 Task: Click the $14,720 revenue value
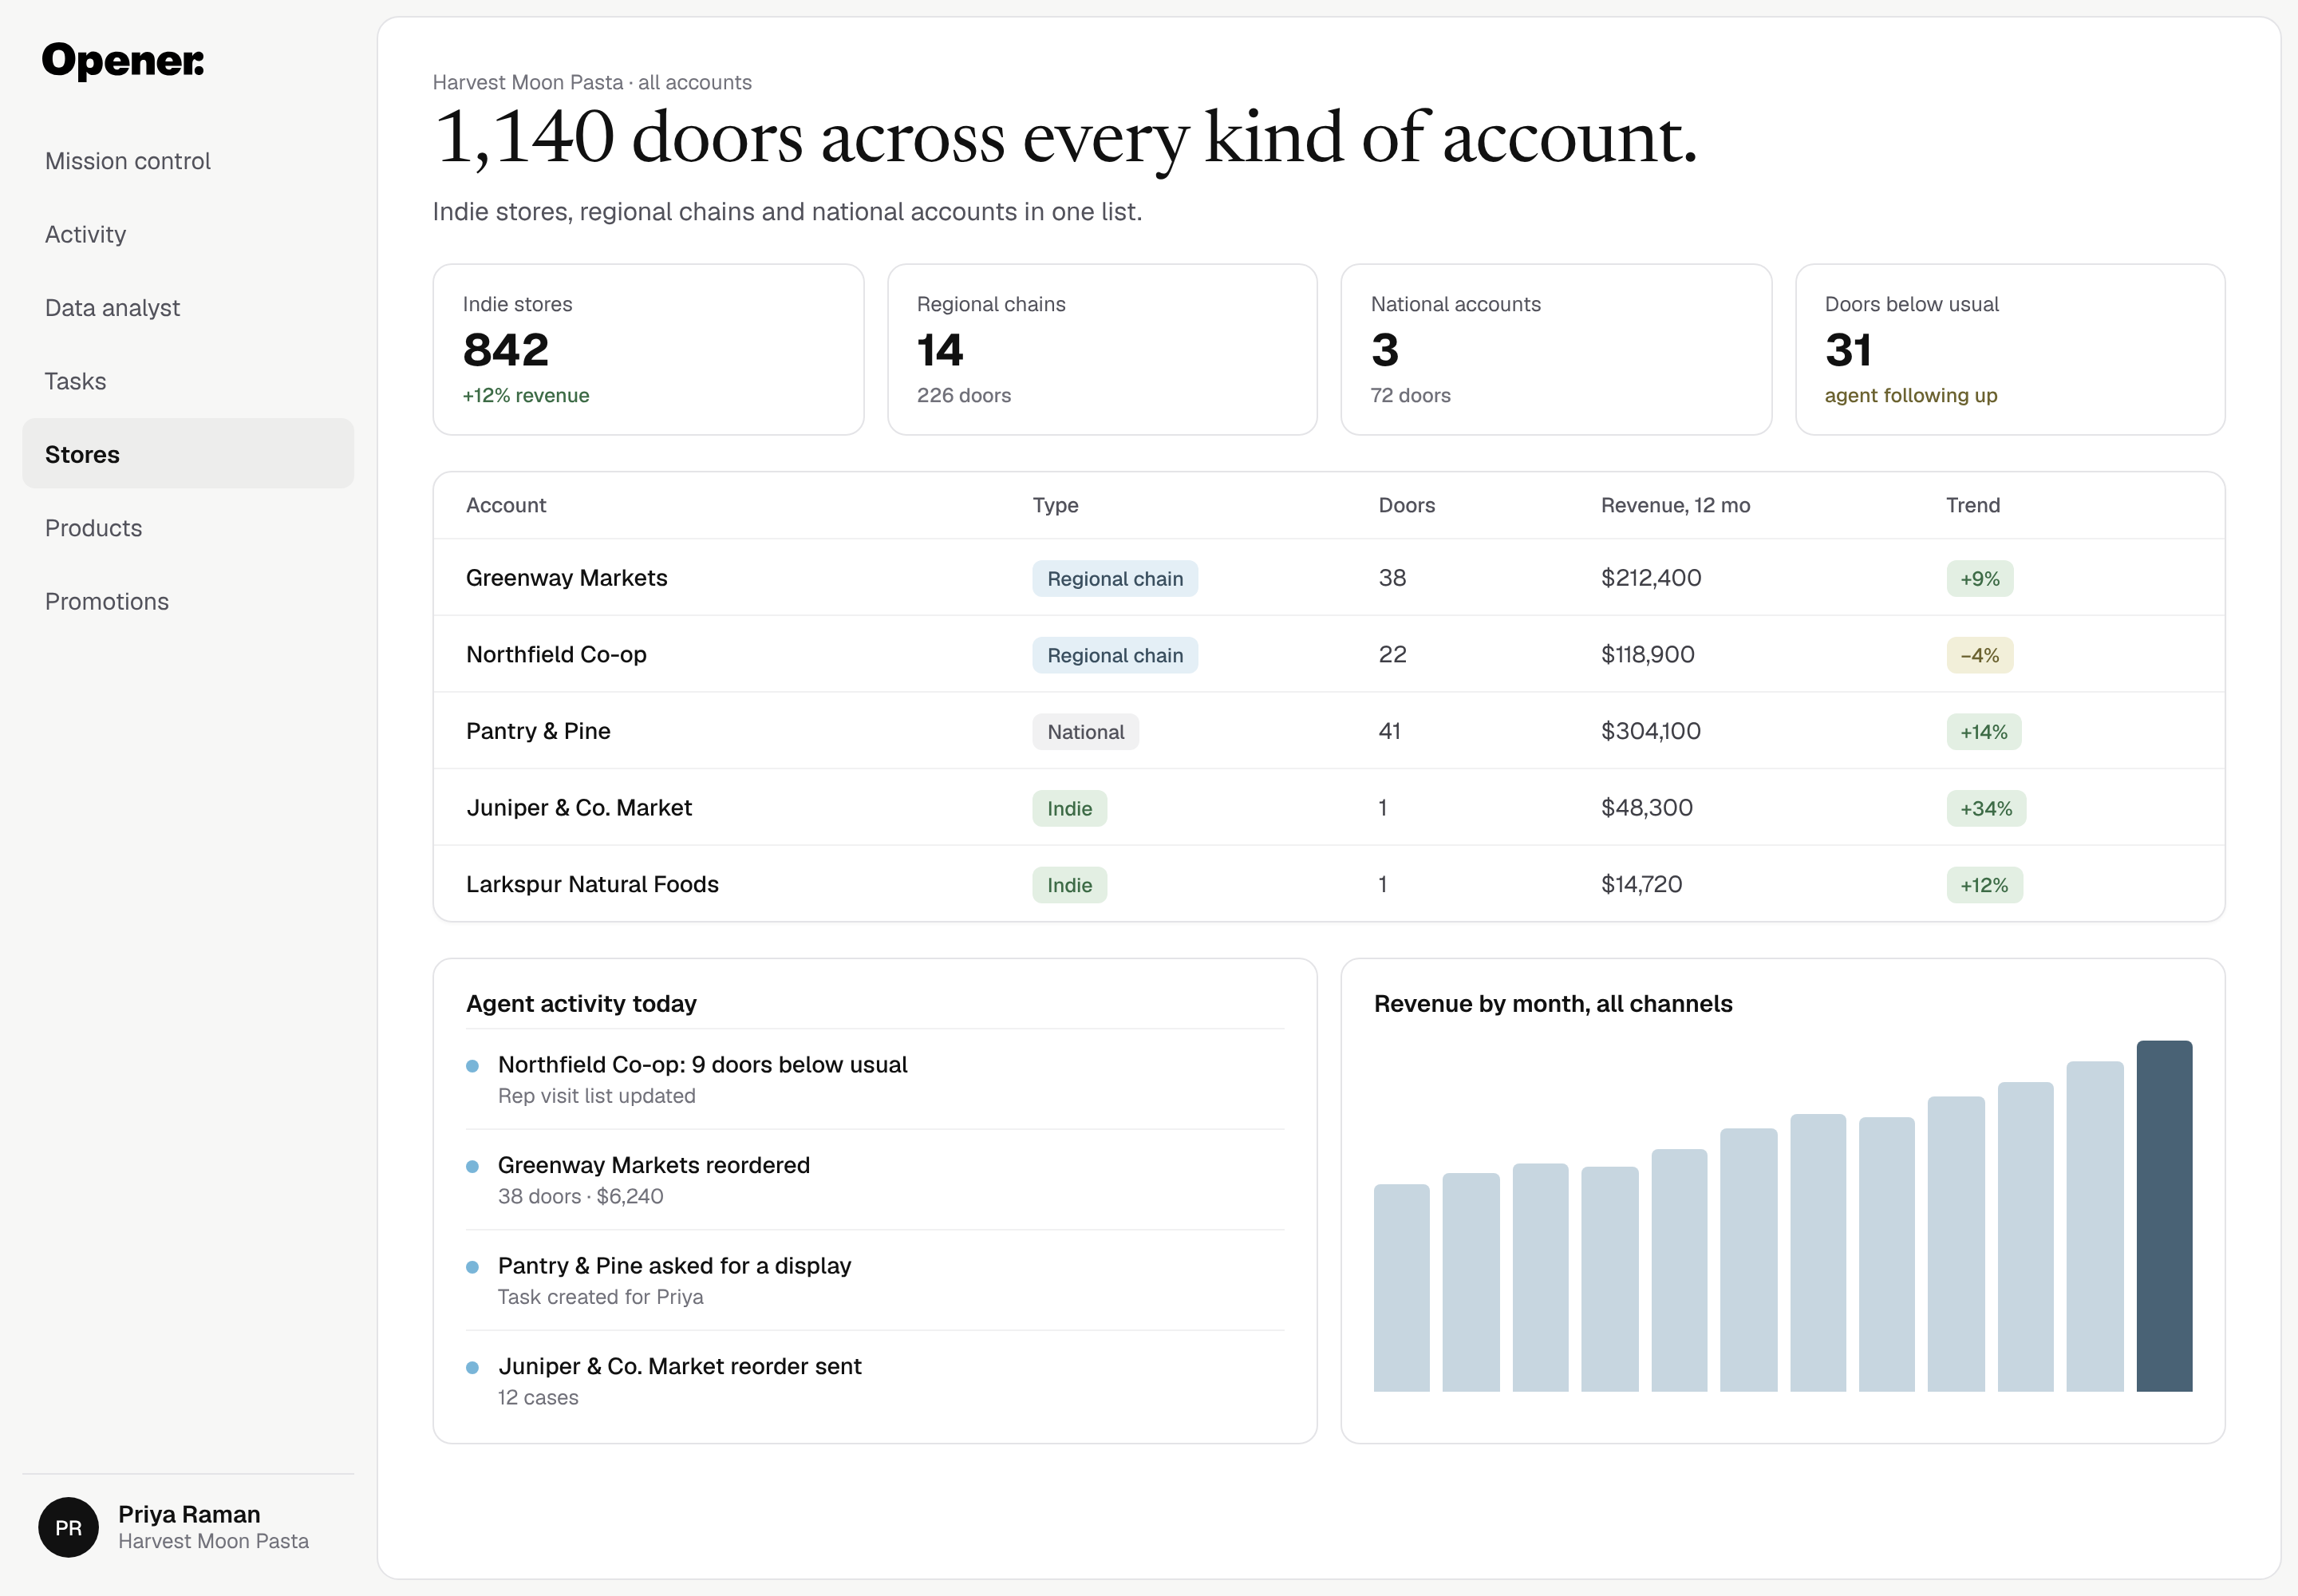pos(1641,884)
